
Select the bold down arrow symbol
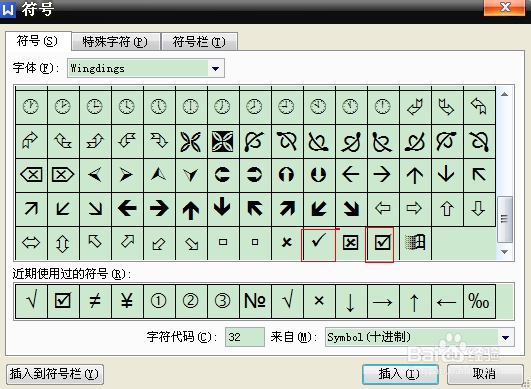223,209
